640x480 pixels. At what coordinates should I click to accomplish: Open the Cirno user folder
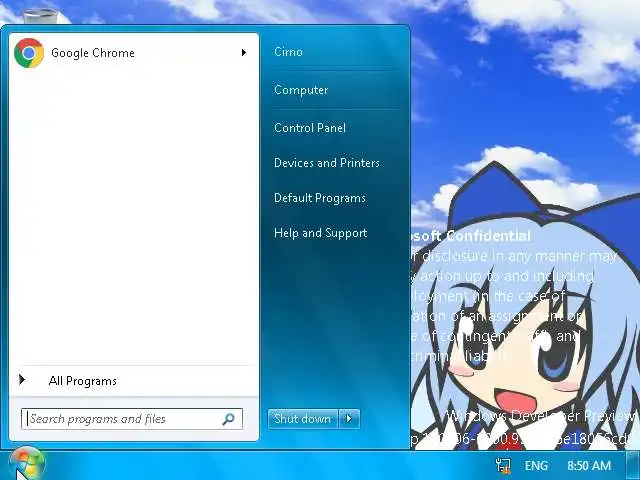288,52
